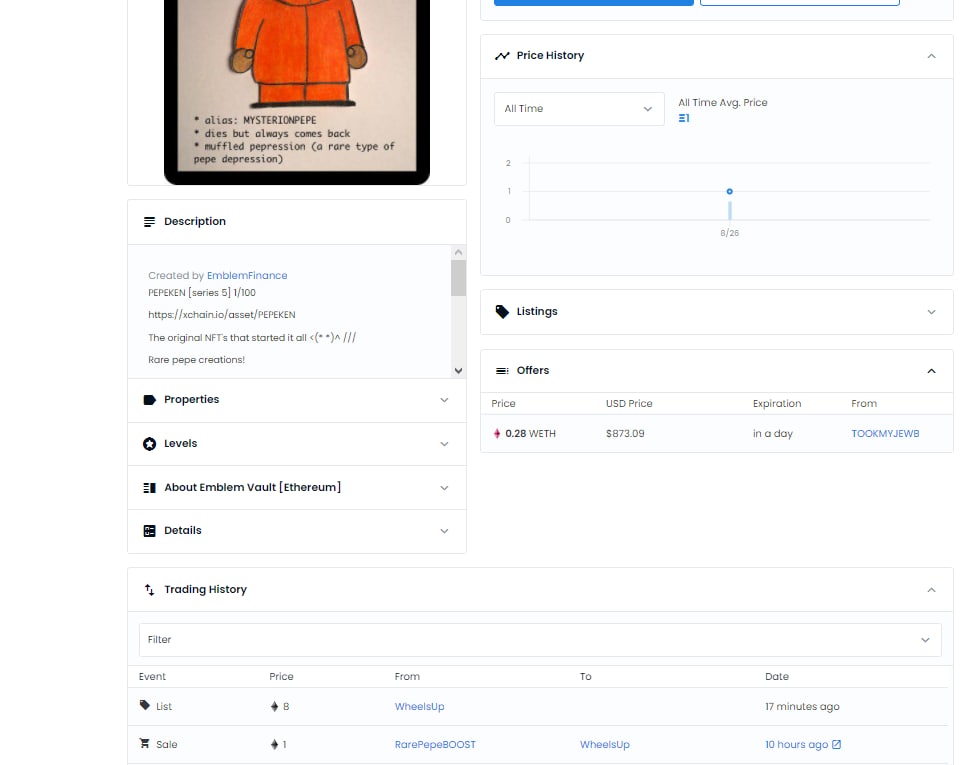Click the avg price Ethereum symbol
966x765 pixels.
(x=681, y=118)
